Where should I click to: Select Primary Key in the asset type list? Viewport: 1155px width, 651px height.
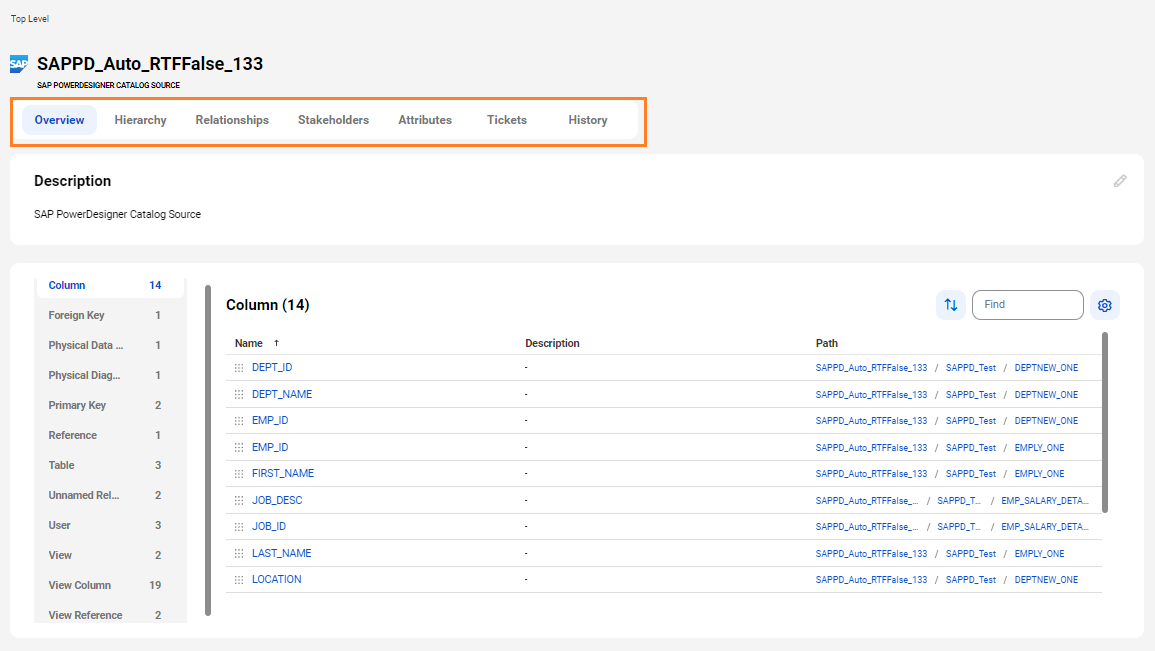[109, 405]
